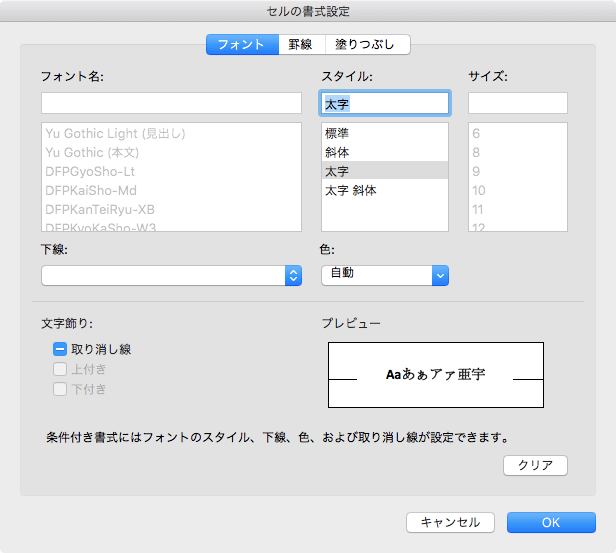
Task: Confirm with the OK button
Action: (x=551, y=522)
